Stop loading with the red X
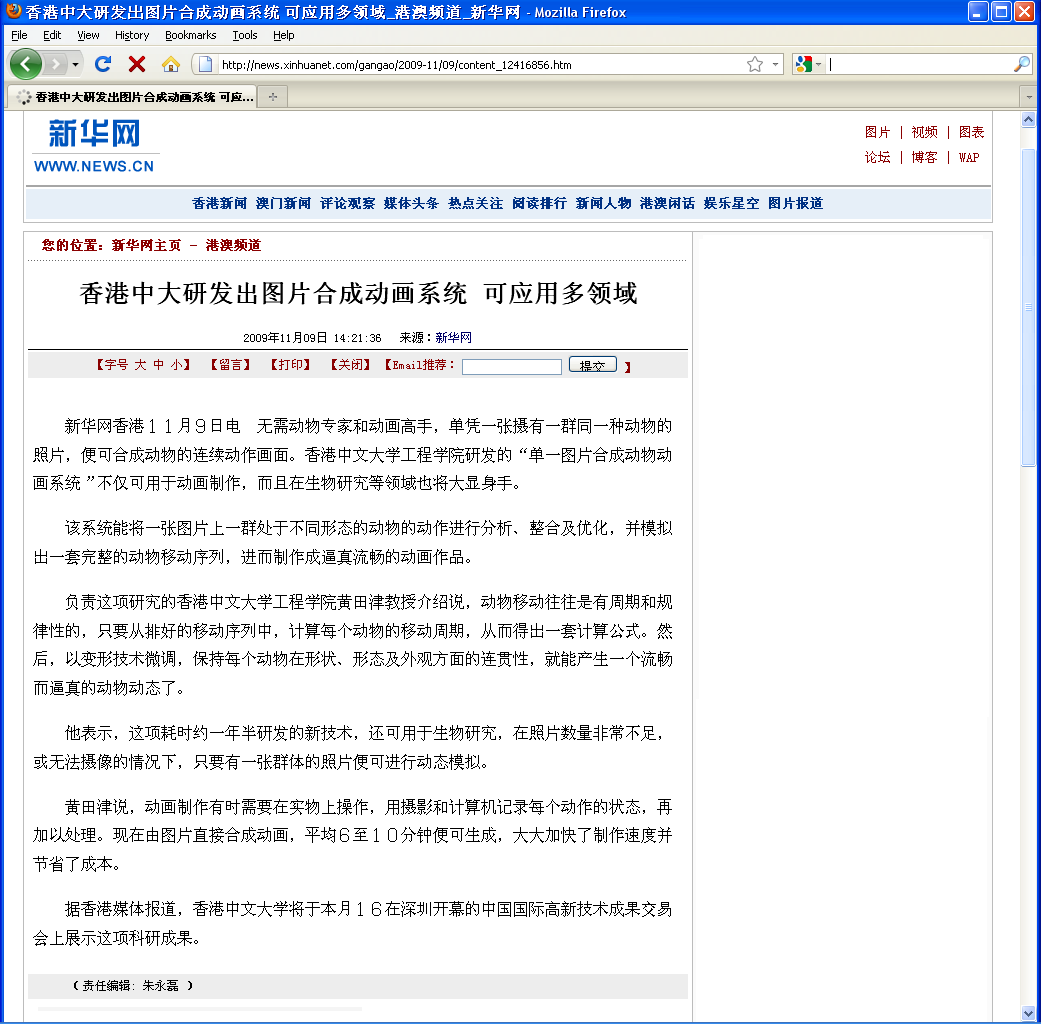Viewport: 1041px width, 1024px height. pyautogui.click(x=137, y=64)
